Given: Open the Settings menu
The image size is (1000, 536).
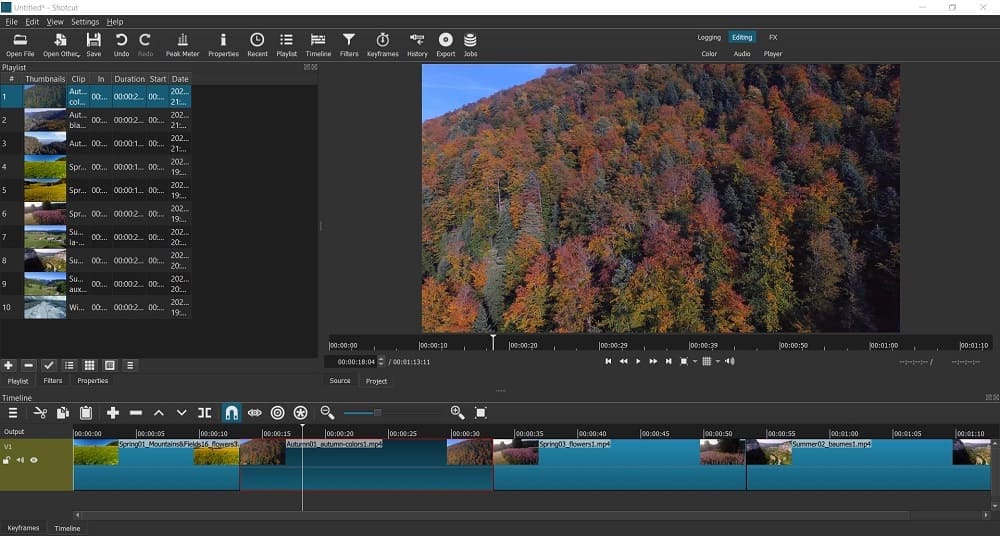Looking at the screenshot, I should pyautogui.click(x=85, y=21).
